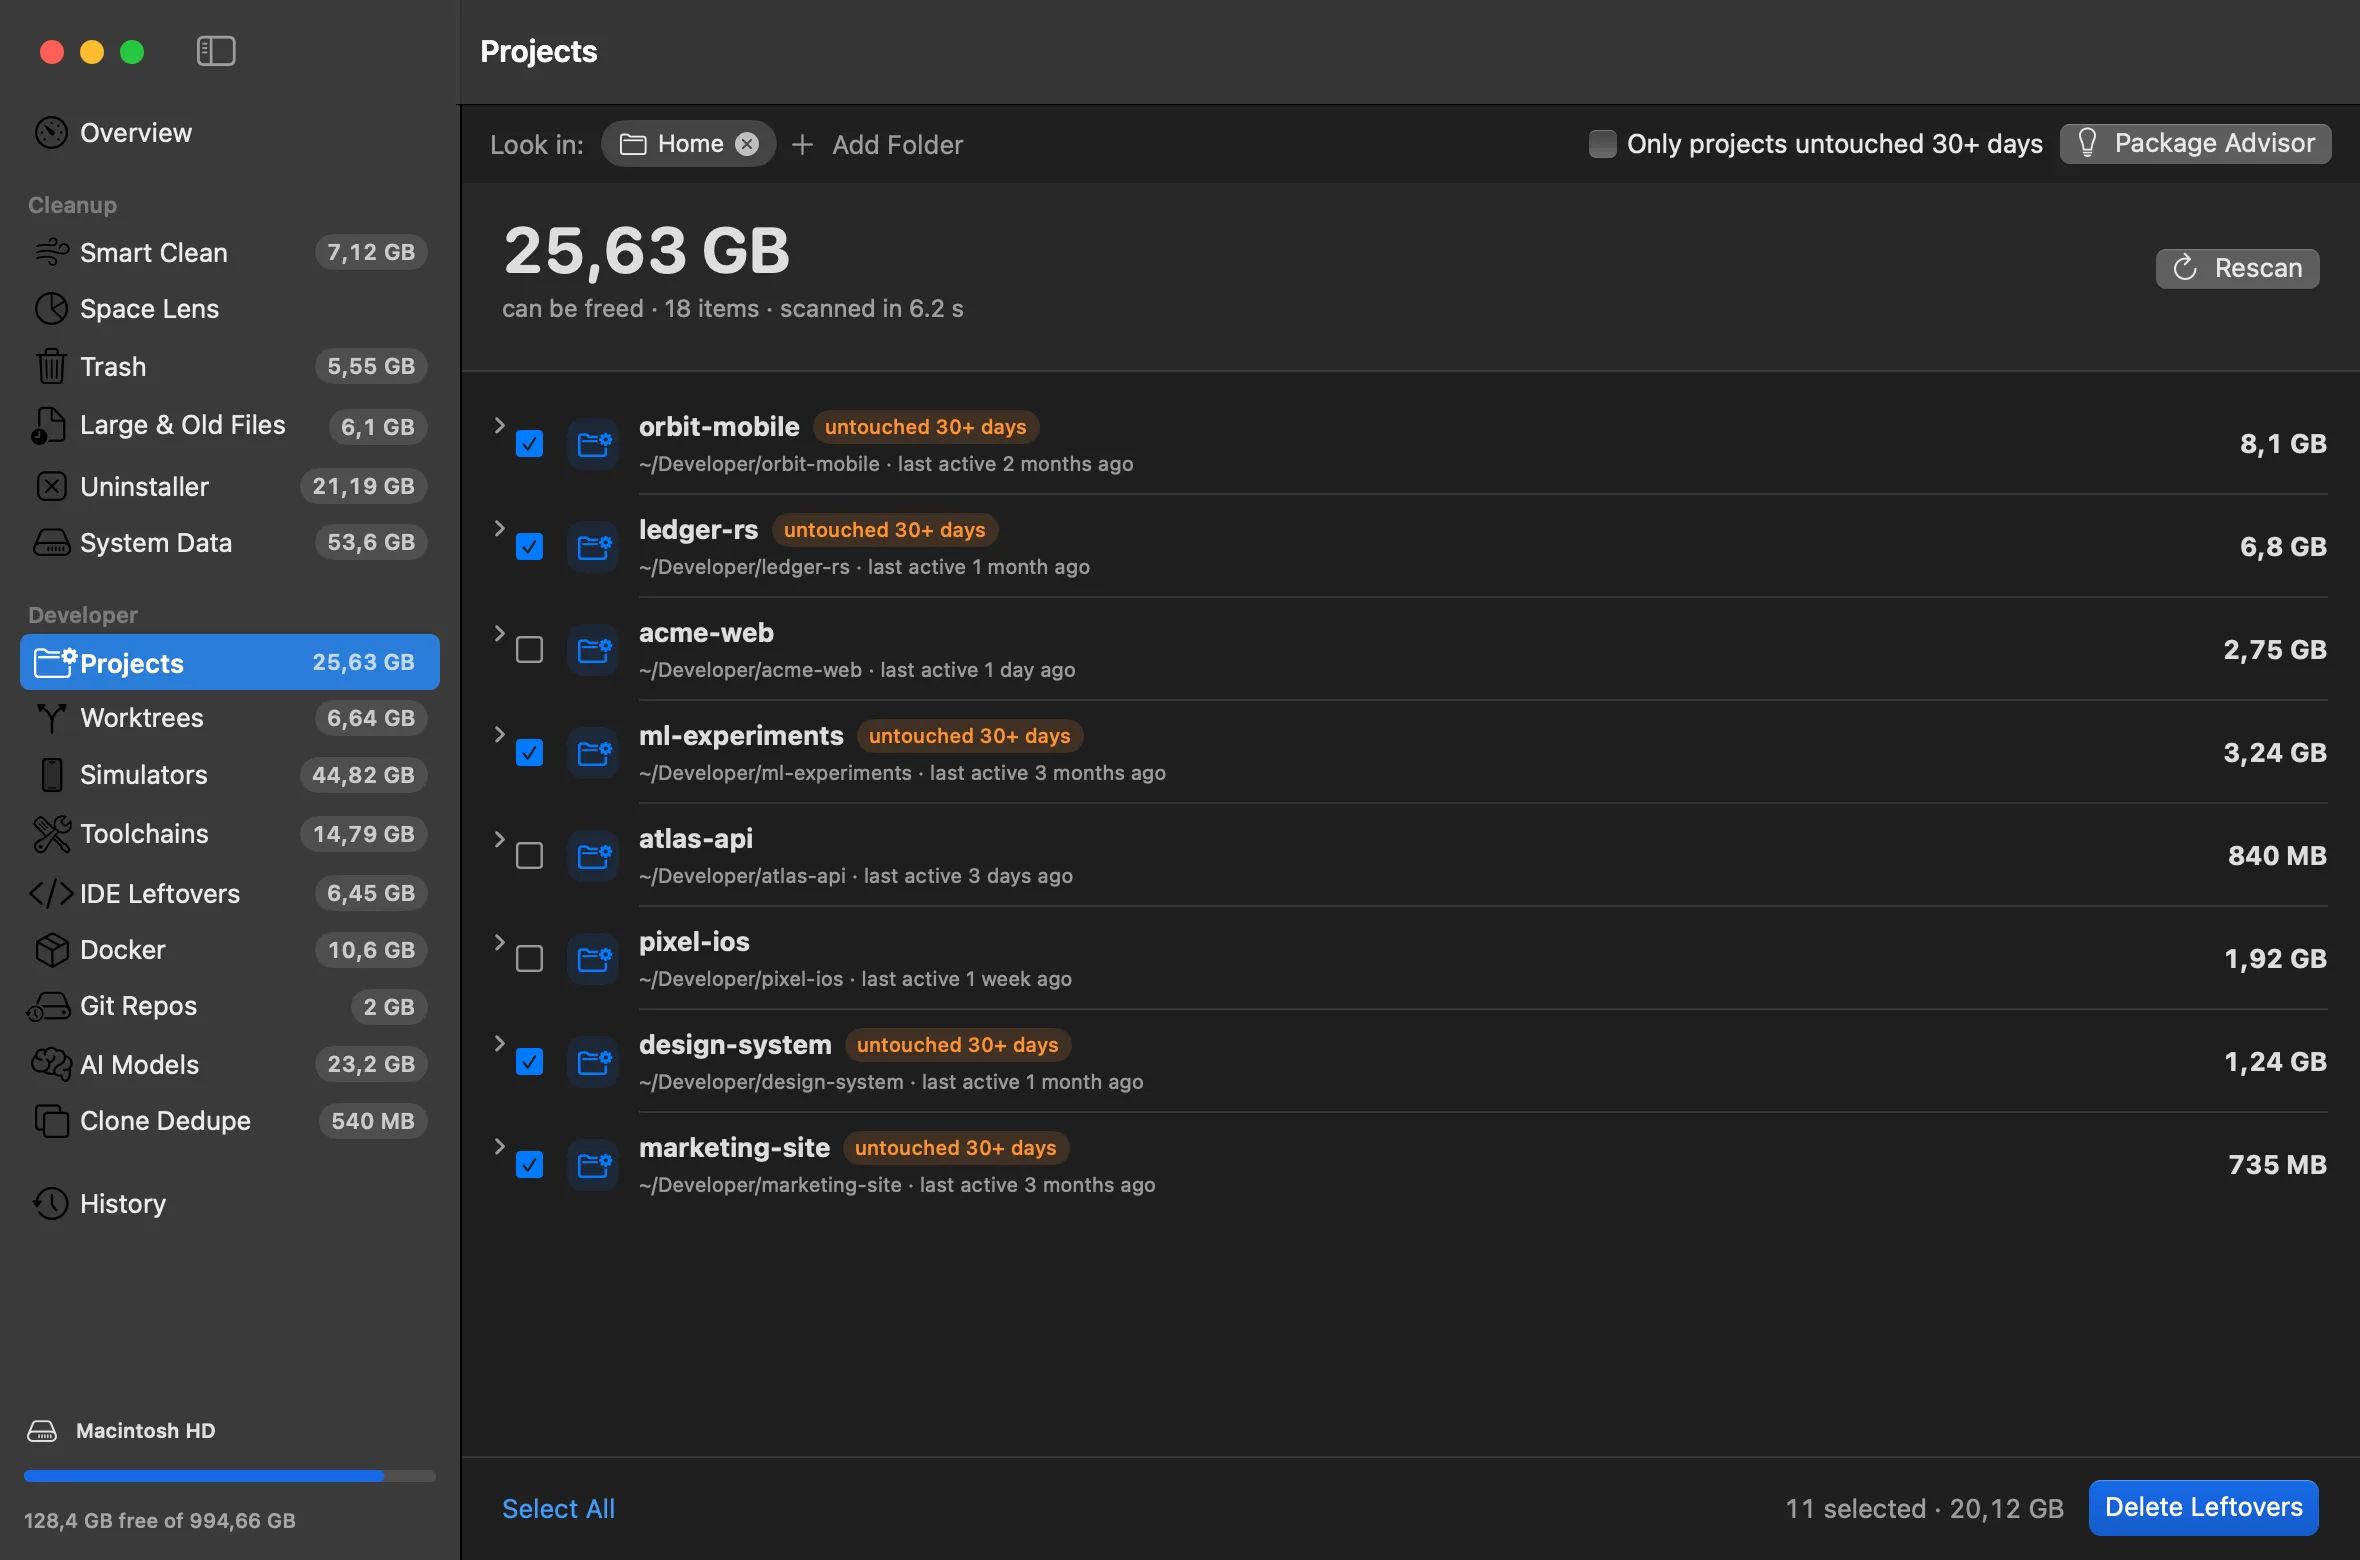This screenshot has height=1560, width=2360.
Task: Click the Large & Old Files icon
Action: point(49,426)
